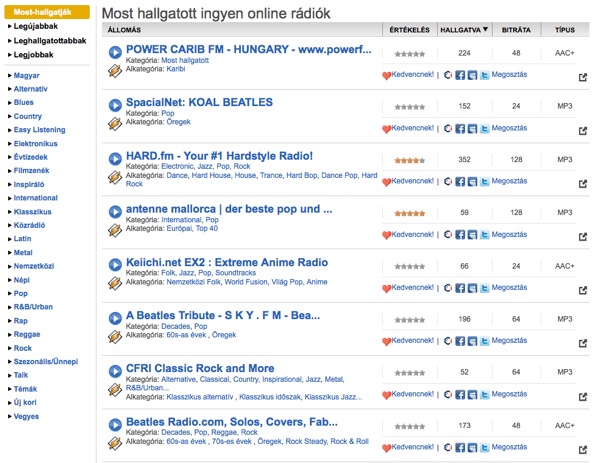Open KOAL BEATLES in popup window

tap(582, 131)
